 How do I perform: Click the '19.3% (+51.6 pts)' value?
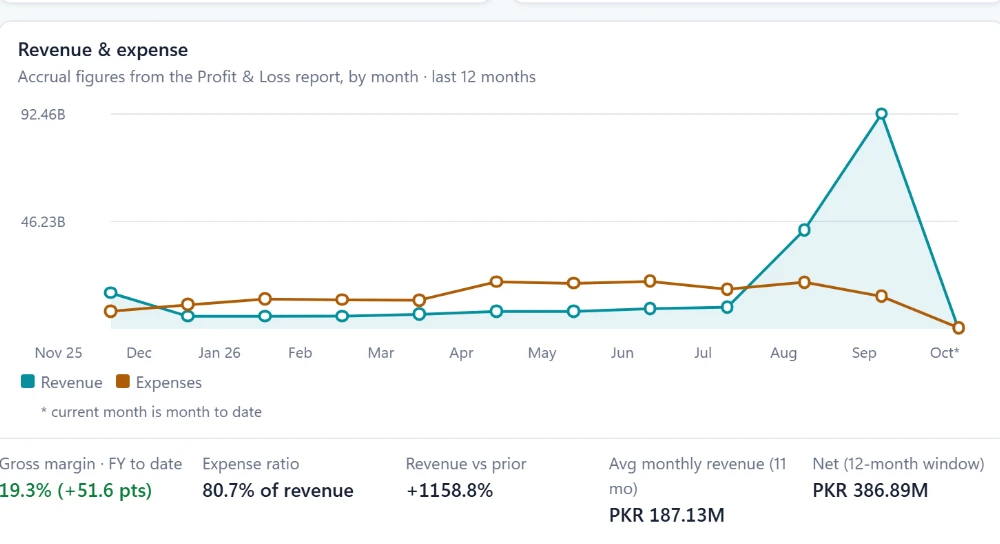pos(76,490)
